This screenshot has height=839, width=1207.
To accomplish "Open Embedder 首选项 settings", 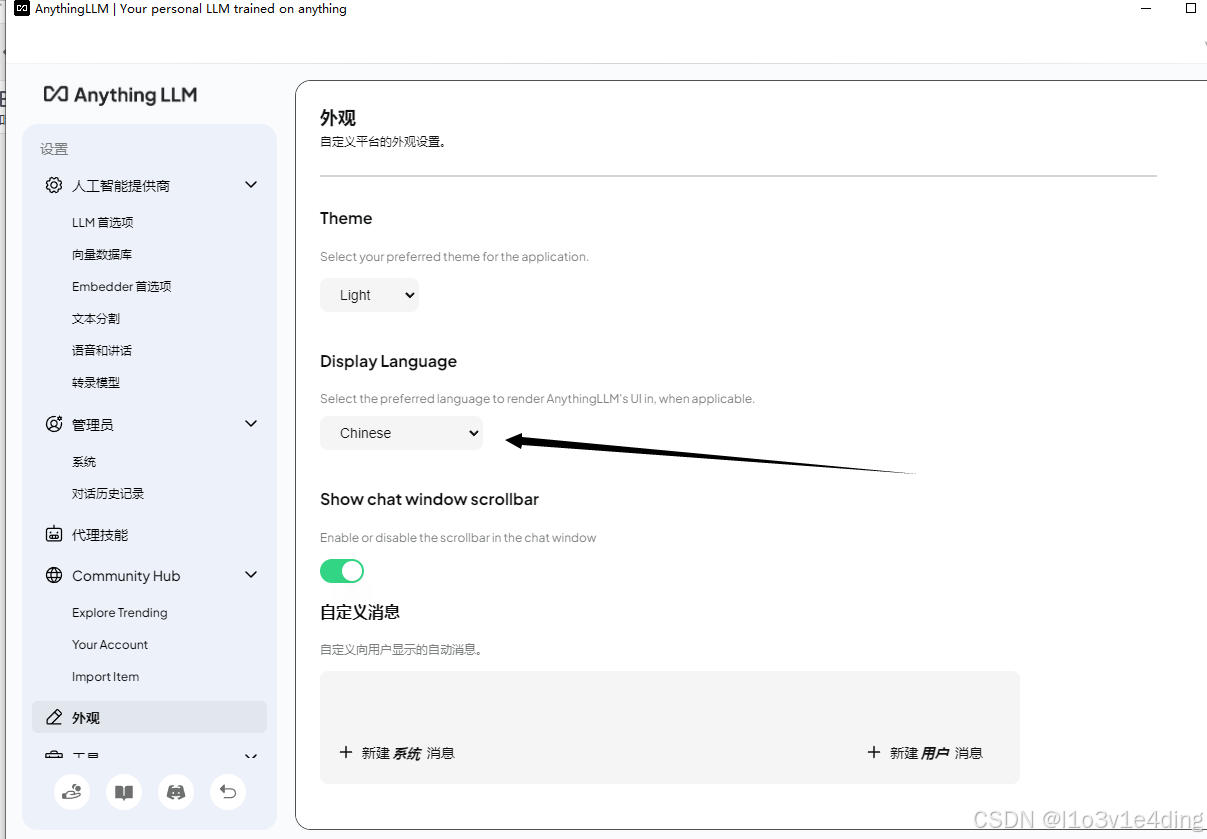I will pyautogui.click(x=122, y=286).
